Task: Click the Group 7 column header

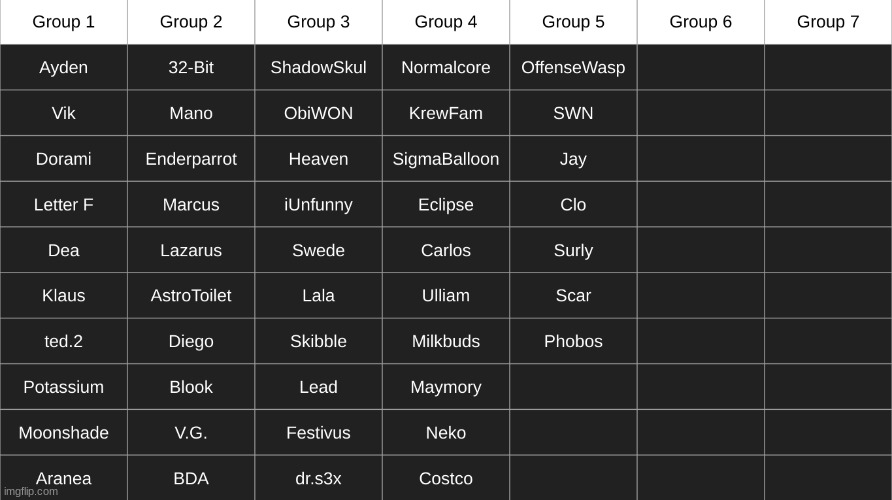Action: click(828, 22)
